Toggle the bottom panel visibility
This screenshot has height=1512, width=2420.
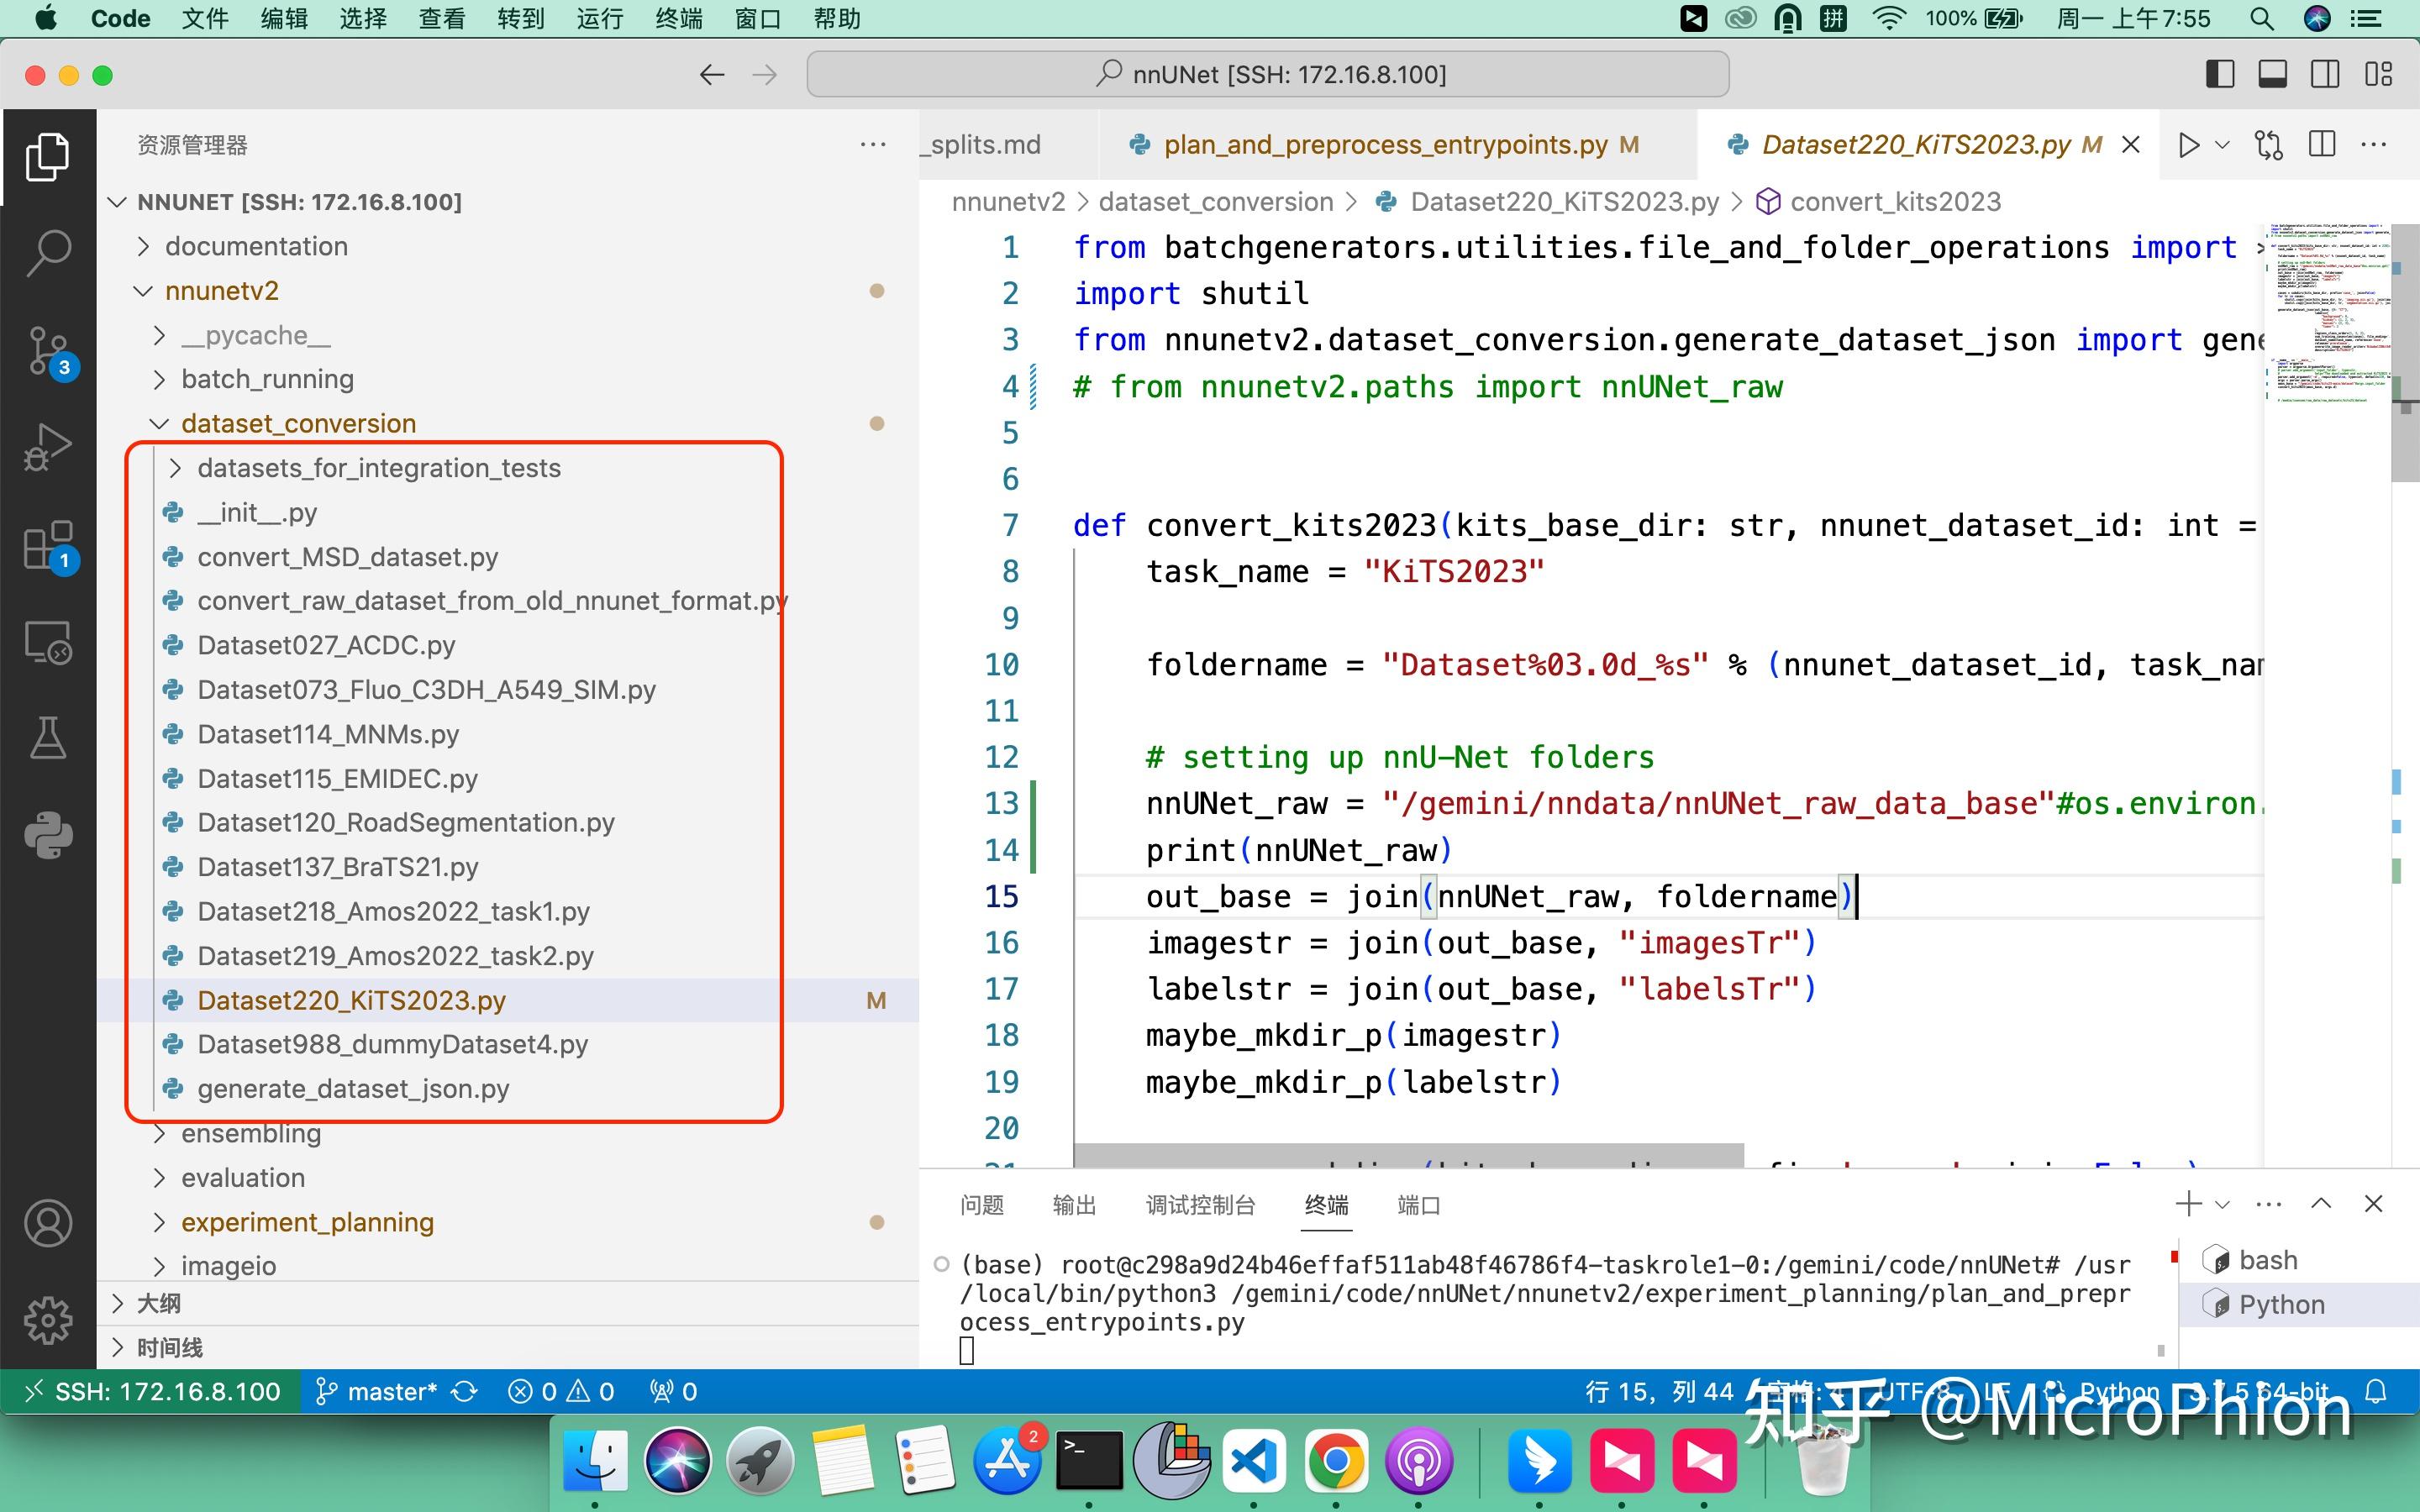point(2272,74)
